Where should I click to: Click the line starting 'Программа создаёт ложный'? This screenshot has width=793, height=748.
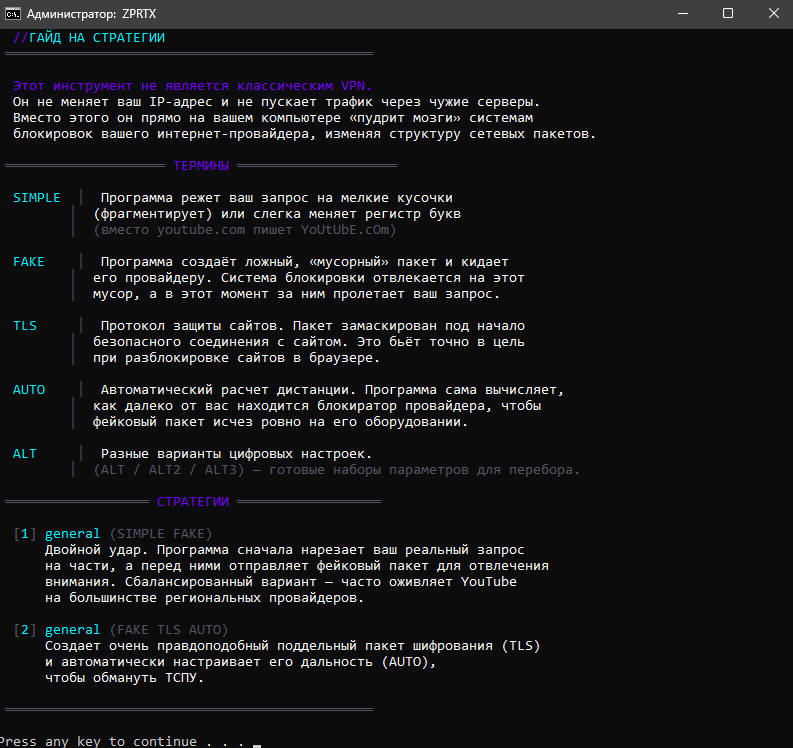(x=304, y=262)
